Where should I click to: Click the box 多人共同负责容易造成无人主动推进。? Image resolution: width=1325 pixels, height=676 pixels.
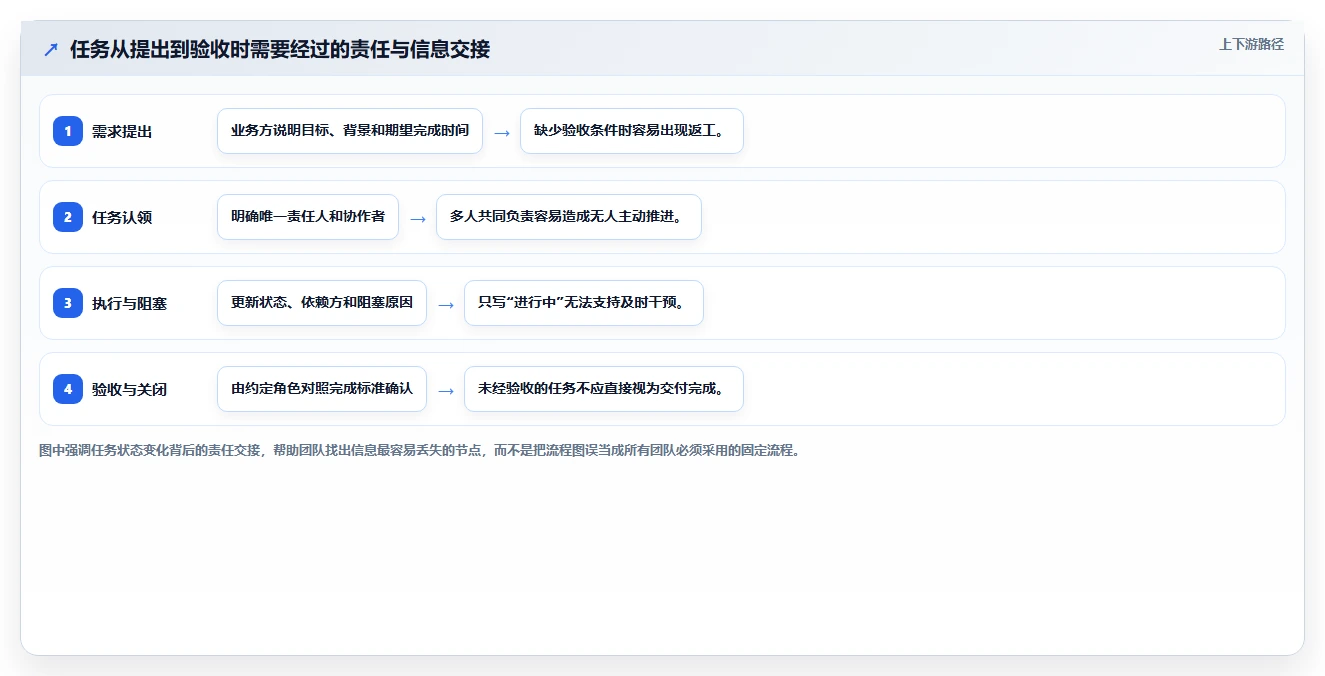point(569,217)
